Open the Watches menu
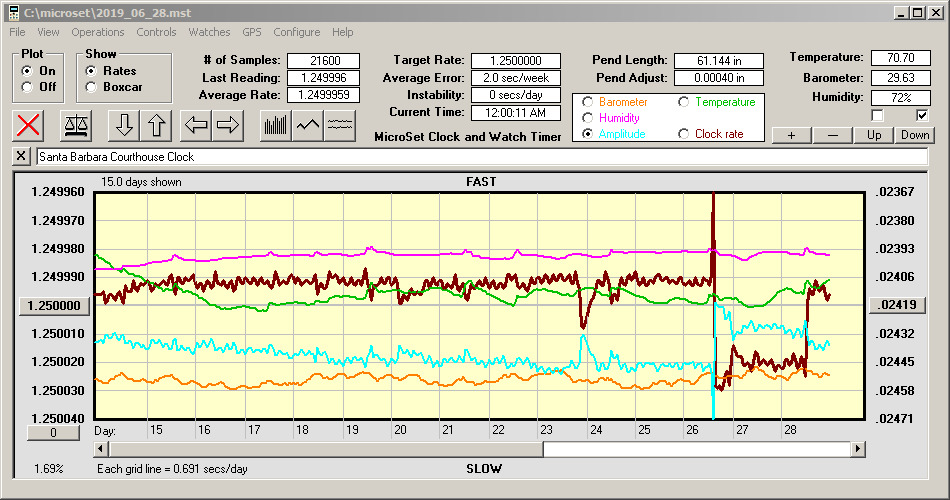 point(209,32)
